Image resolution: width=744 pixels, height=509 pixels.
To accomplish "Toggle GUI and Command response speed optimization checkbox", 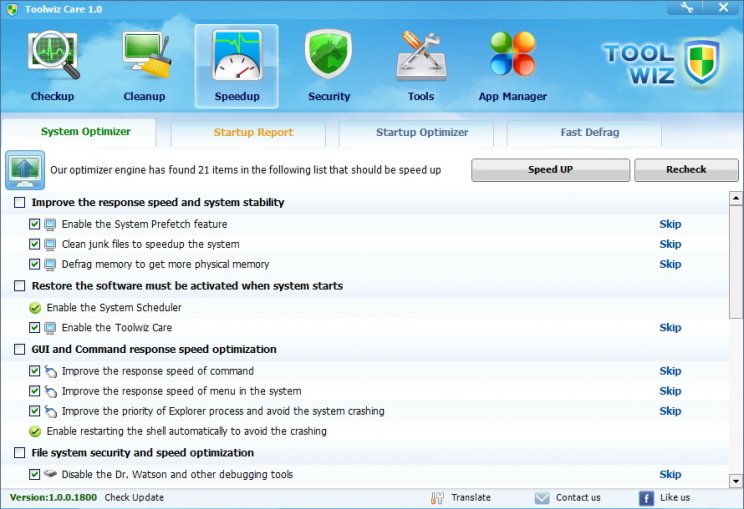I will (19, 350).
